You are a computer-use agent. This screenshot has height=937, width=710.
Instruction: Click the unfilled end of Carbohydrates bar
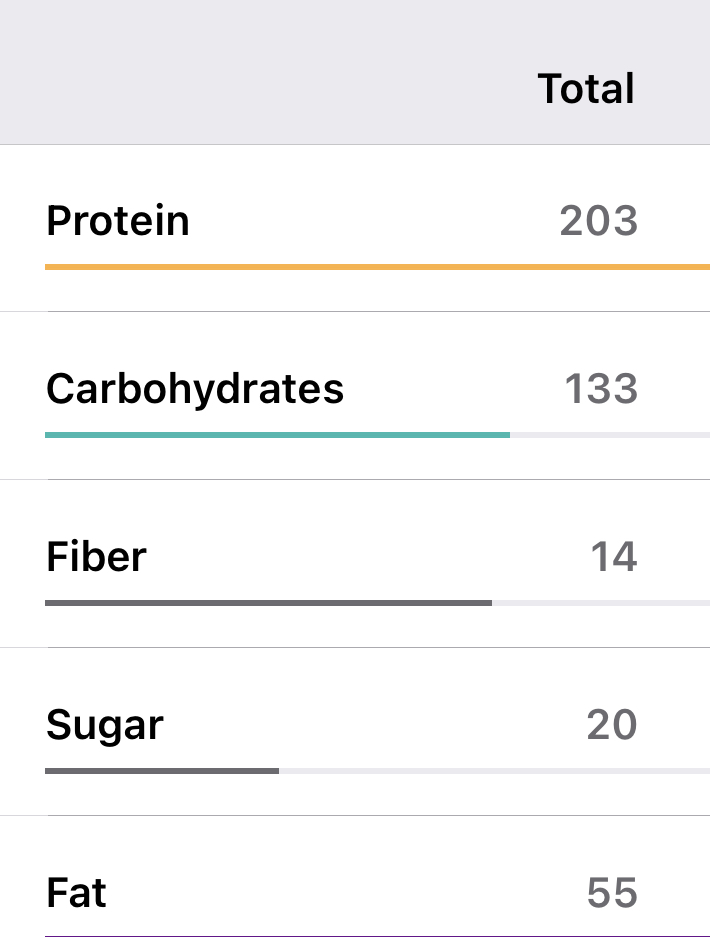coord(610,435)
